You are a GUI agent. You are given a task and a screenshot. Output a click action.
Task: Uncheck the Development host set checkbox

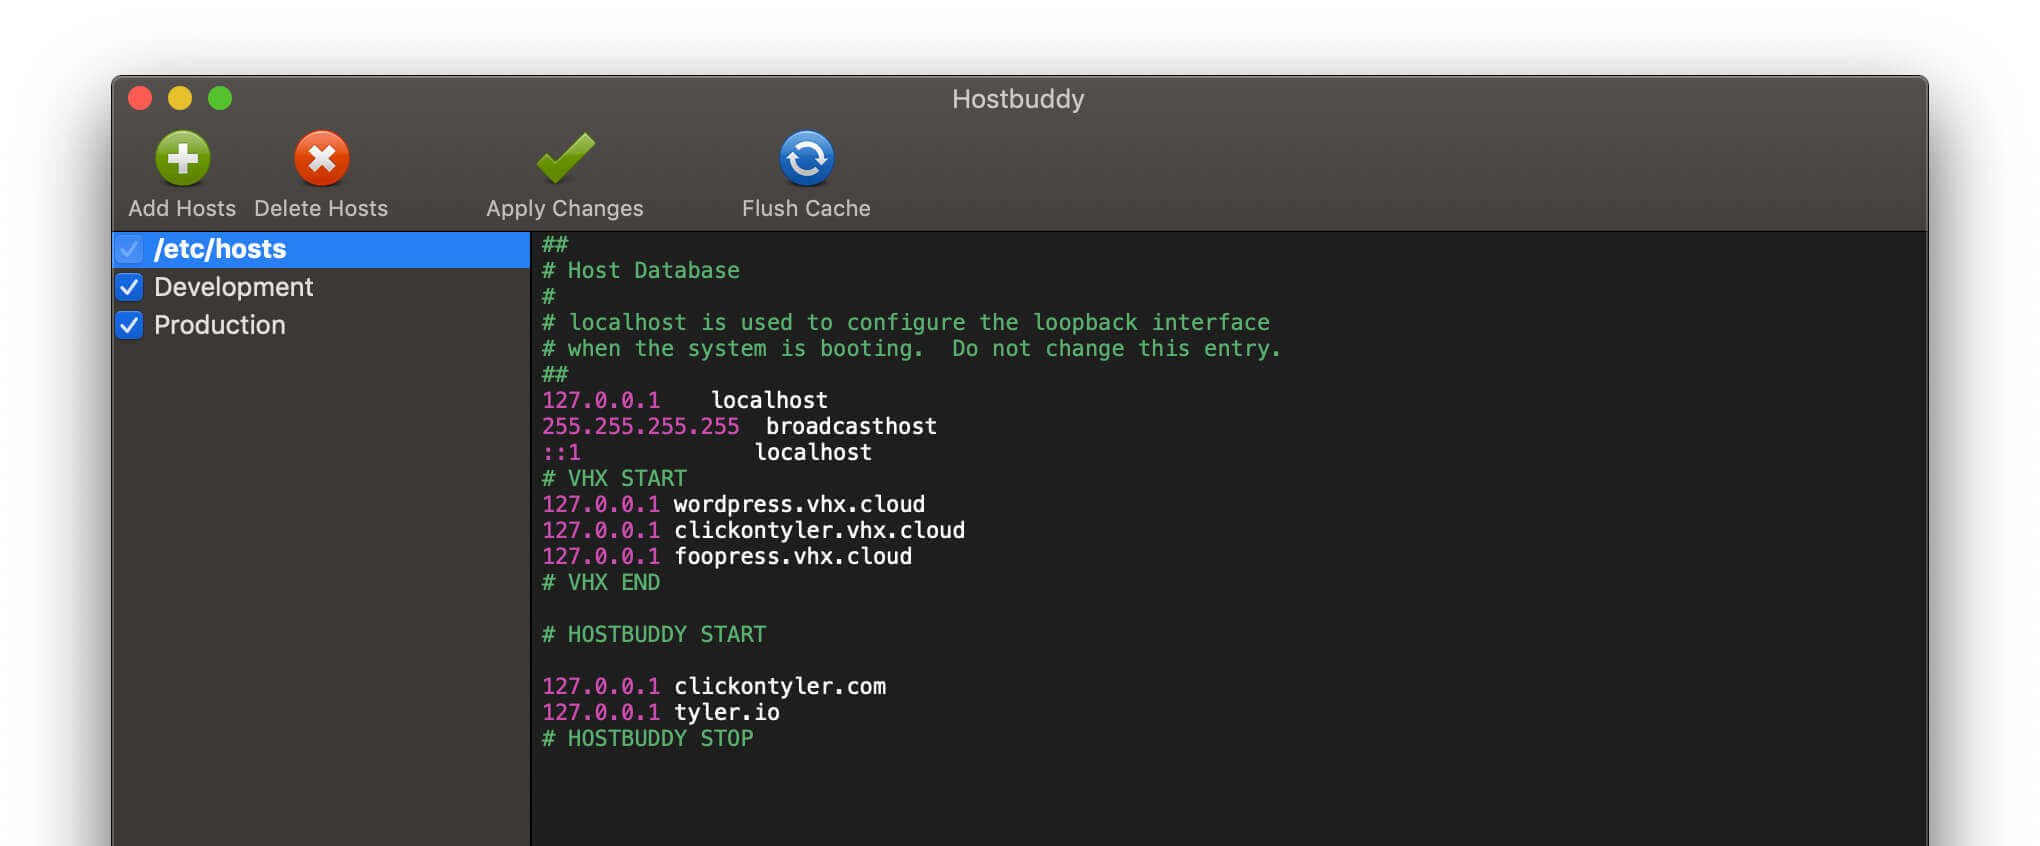(x=130, y=288)
